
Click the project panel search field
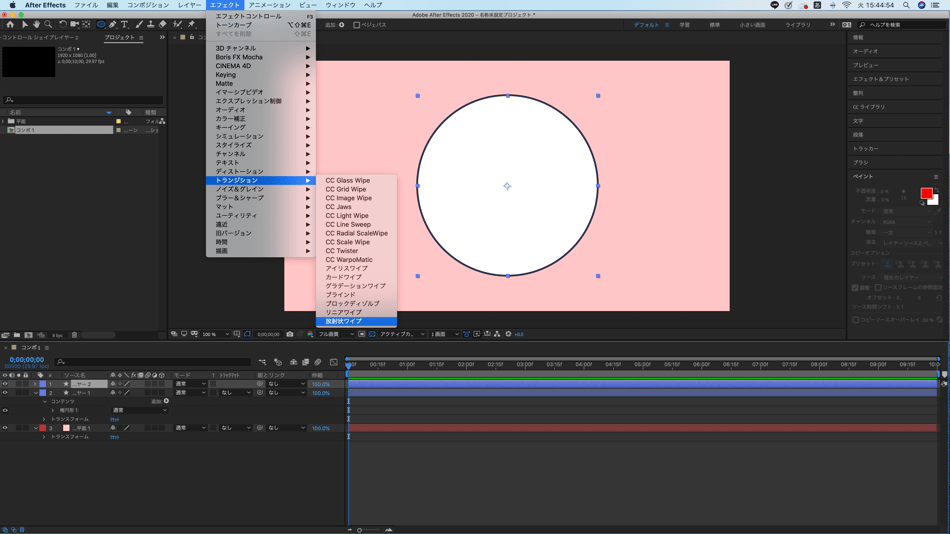coord(80,100)
